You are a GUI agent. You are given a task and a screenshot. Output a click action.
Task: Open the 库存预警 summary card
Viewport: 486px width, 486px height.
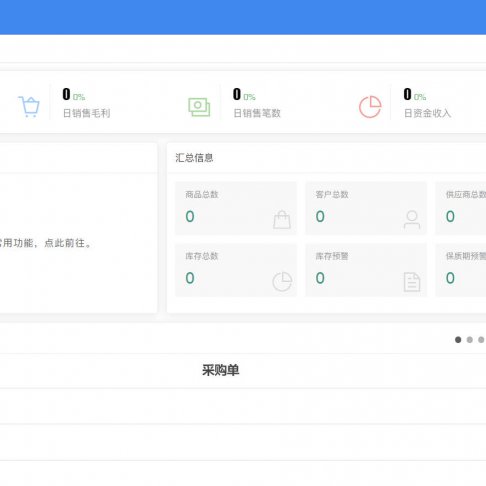pyautogui.click(x=366, y=270)
